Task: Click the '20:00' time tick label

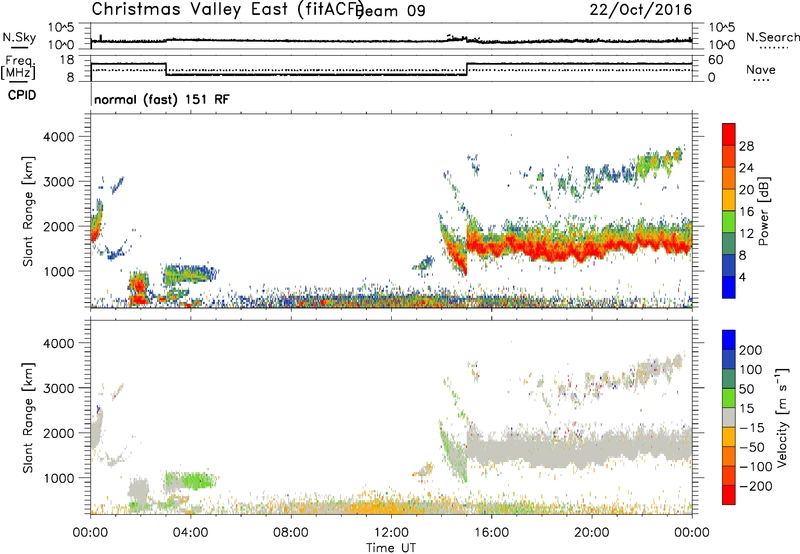Action: click(591, 533)
